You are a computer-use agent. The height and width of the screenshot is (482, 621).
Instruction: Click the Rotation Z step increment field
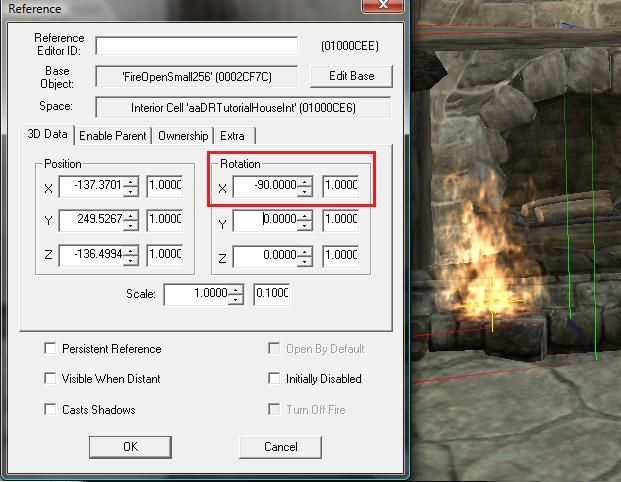[x=341, y=256]
